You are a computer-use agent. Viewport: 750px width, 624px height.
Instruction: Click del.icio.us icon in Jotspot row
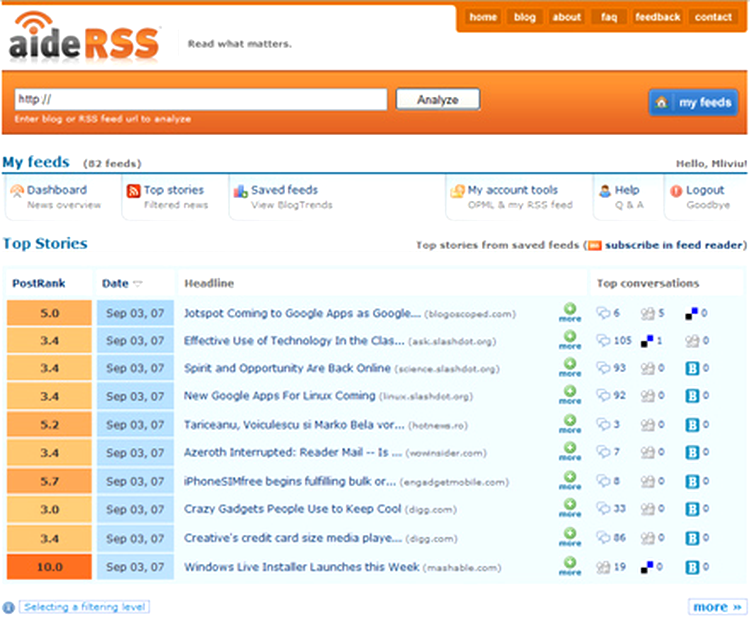[x=692, y=314]
